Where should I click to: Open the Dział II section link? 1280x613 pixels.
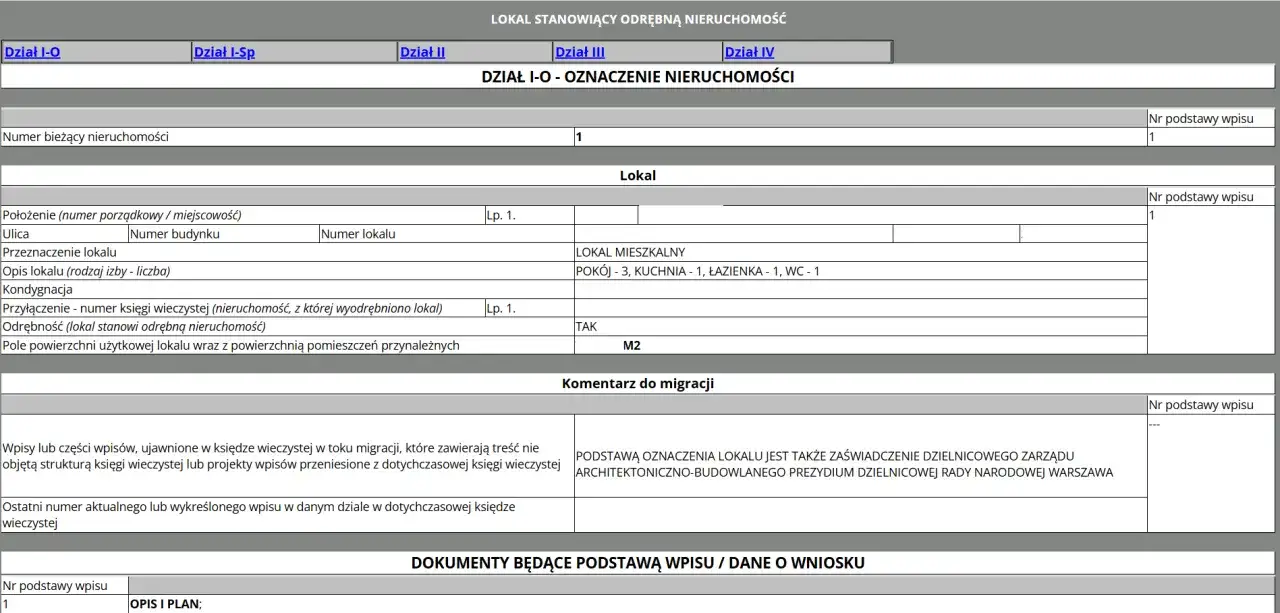(421, 51)
